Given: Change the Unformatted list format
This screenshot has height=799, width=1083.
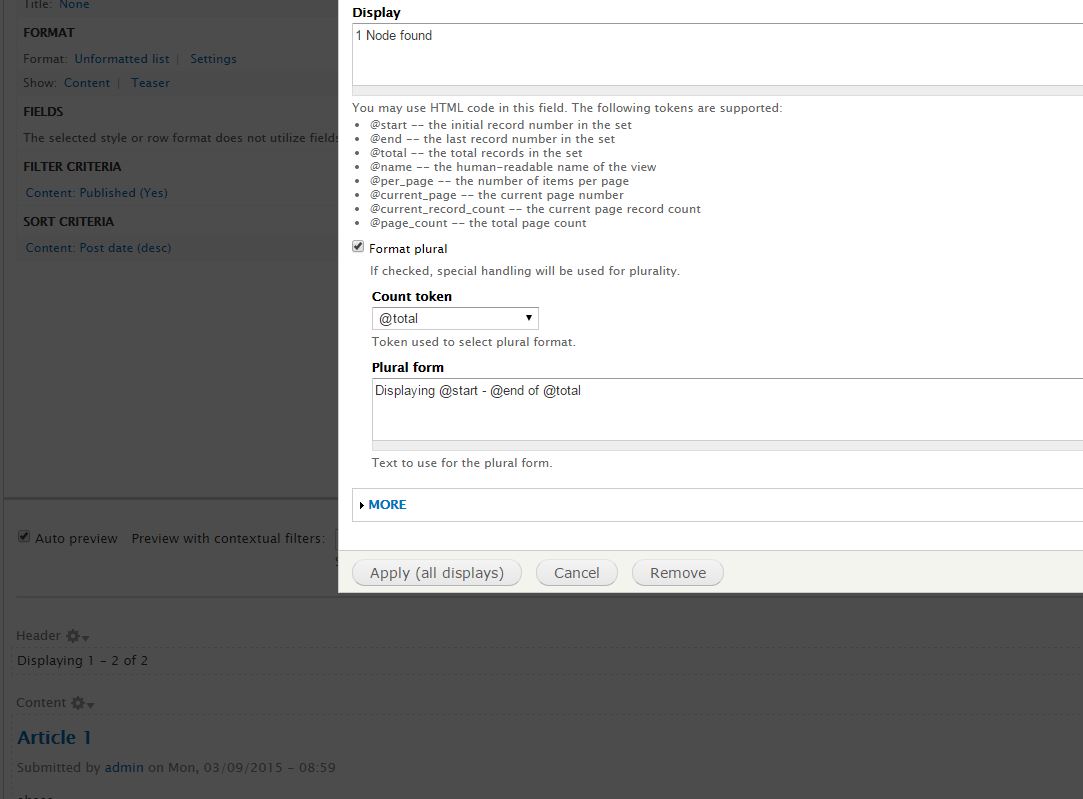Looking at the screenshot, I should click(x=121, y=58).
